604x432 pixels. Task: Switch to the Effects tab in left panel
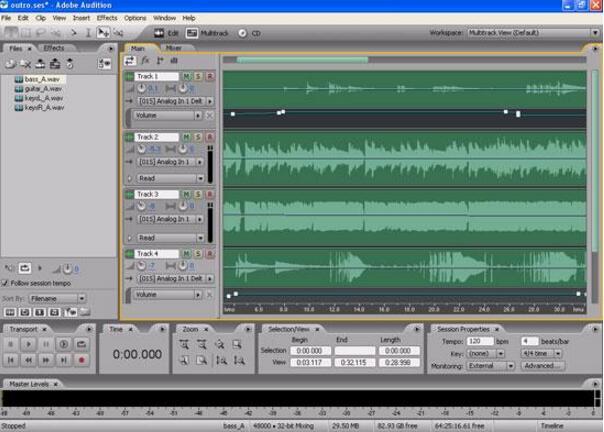(x=54, y=48)
